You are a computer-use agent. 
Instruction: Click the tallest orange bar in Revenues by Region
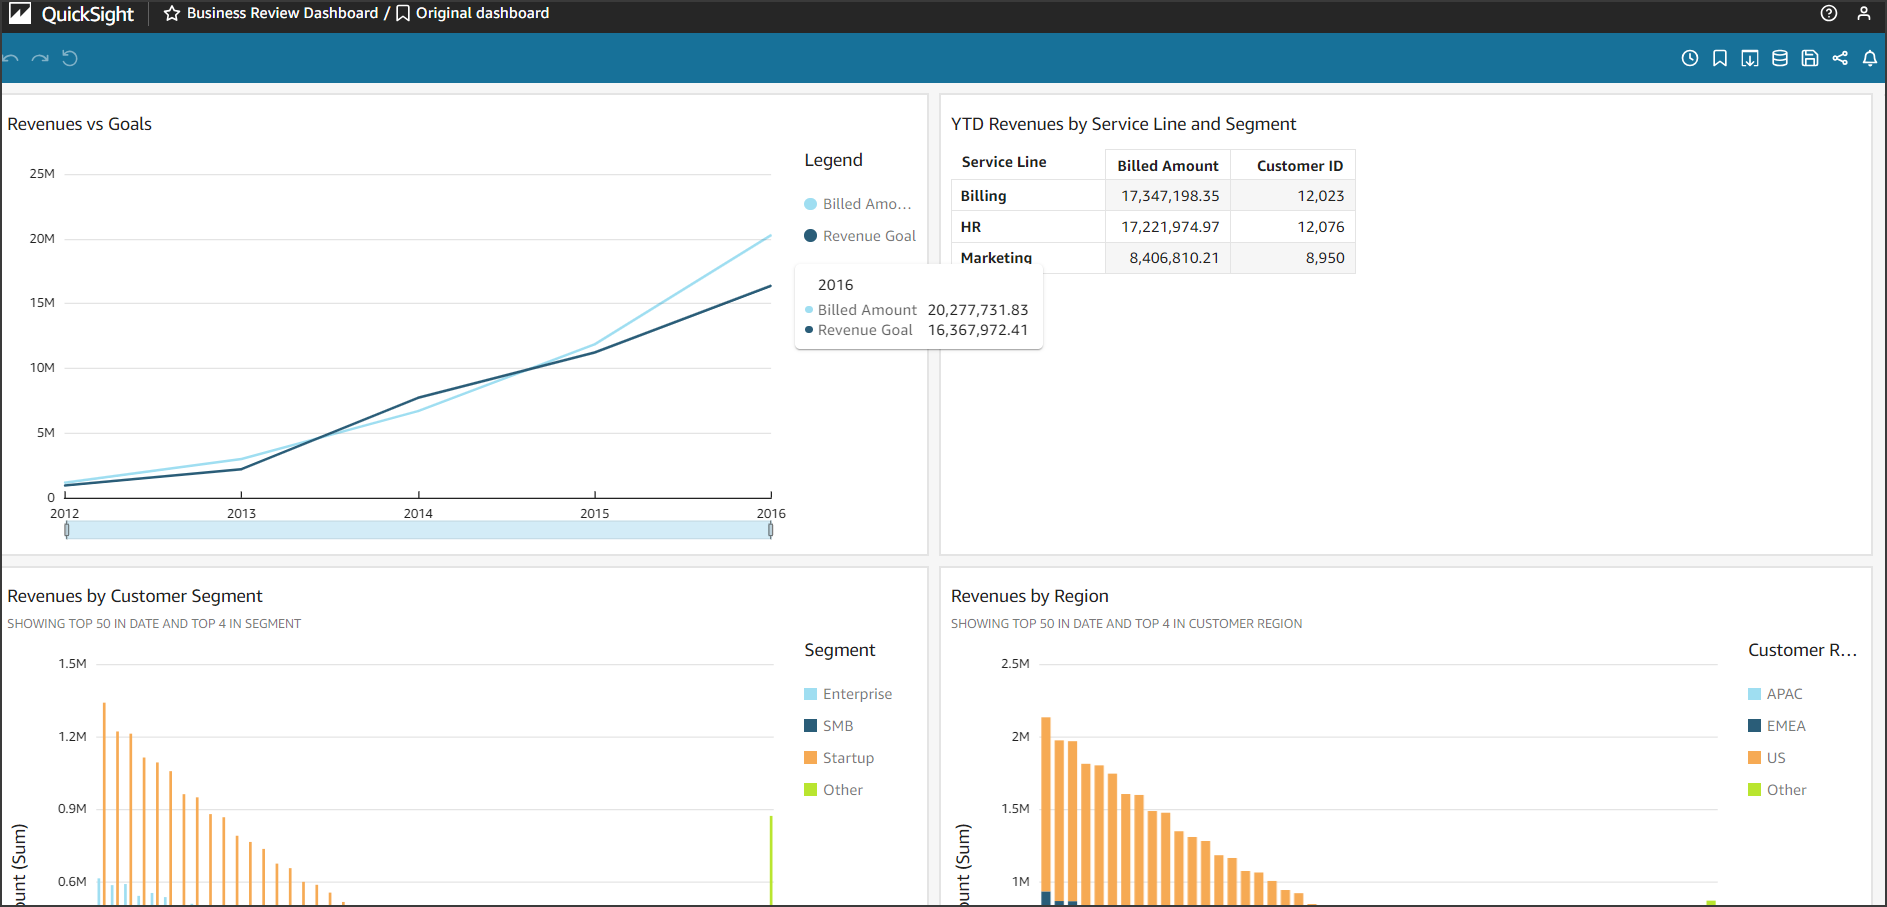(x=1046, y=805)
